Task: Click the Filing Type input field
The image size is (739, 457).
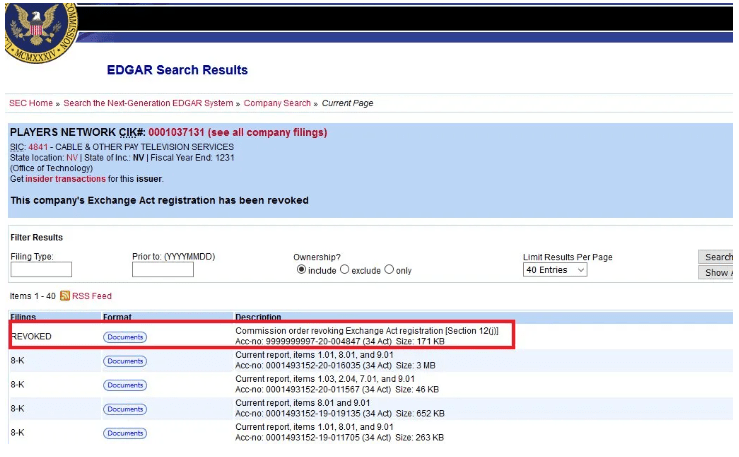Action: [x=41, y=270]
